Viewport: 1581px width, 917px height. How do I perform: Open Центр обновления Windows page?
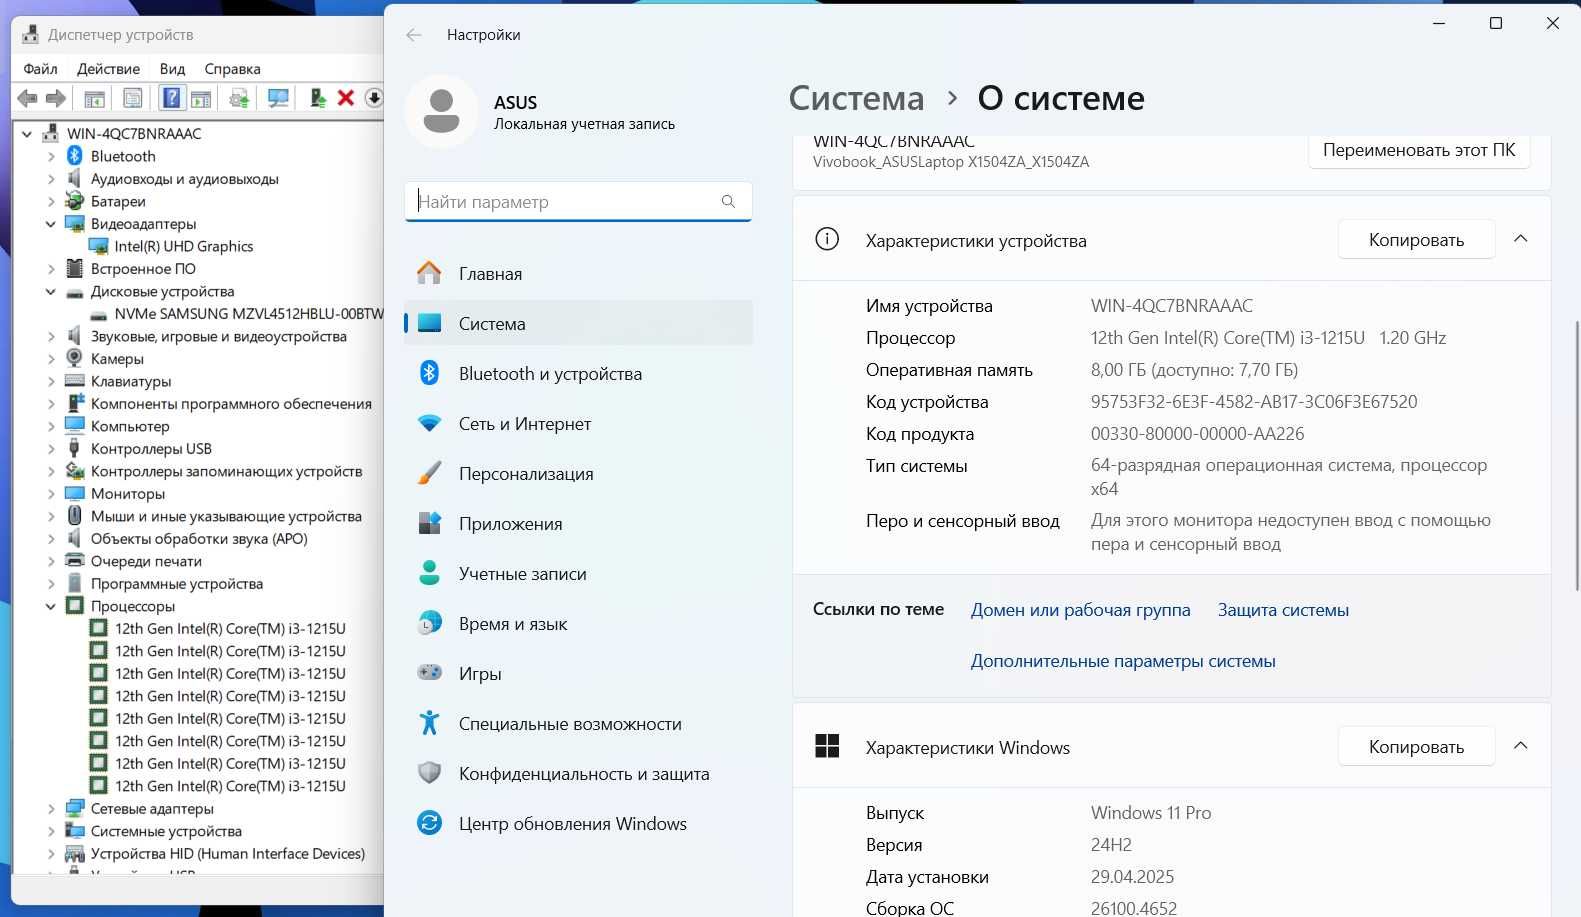(x=578, y=824)
